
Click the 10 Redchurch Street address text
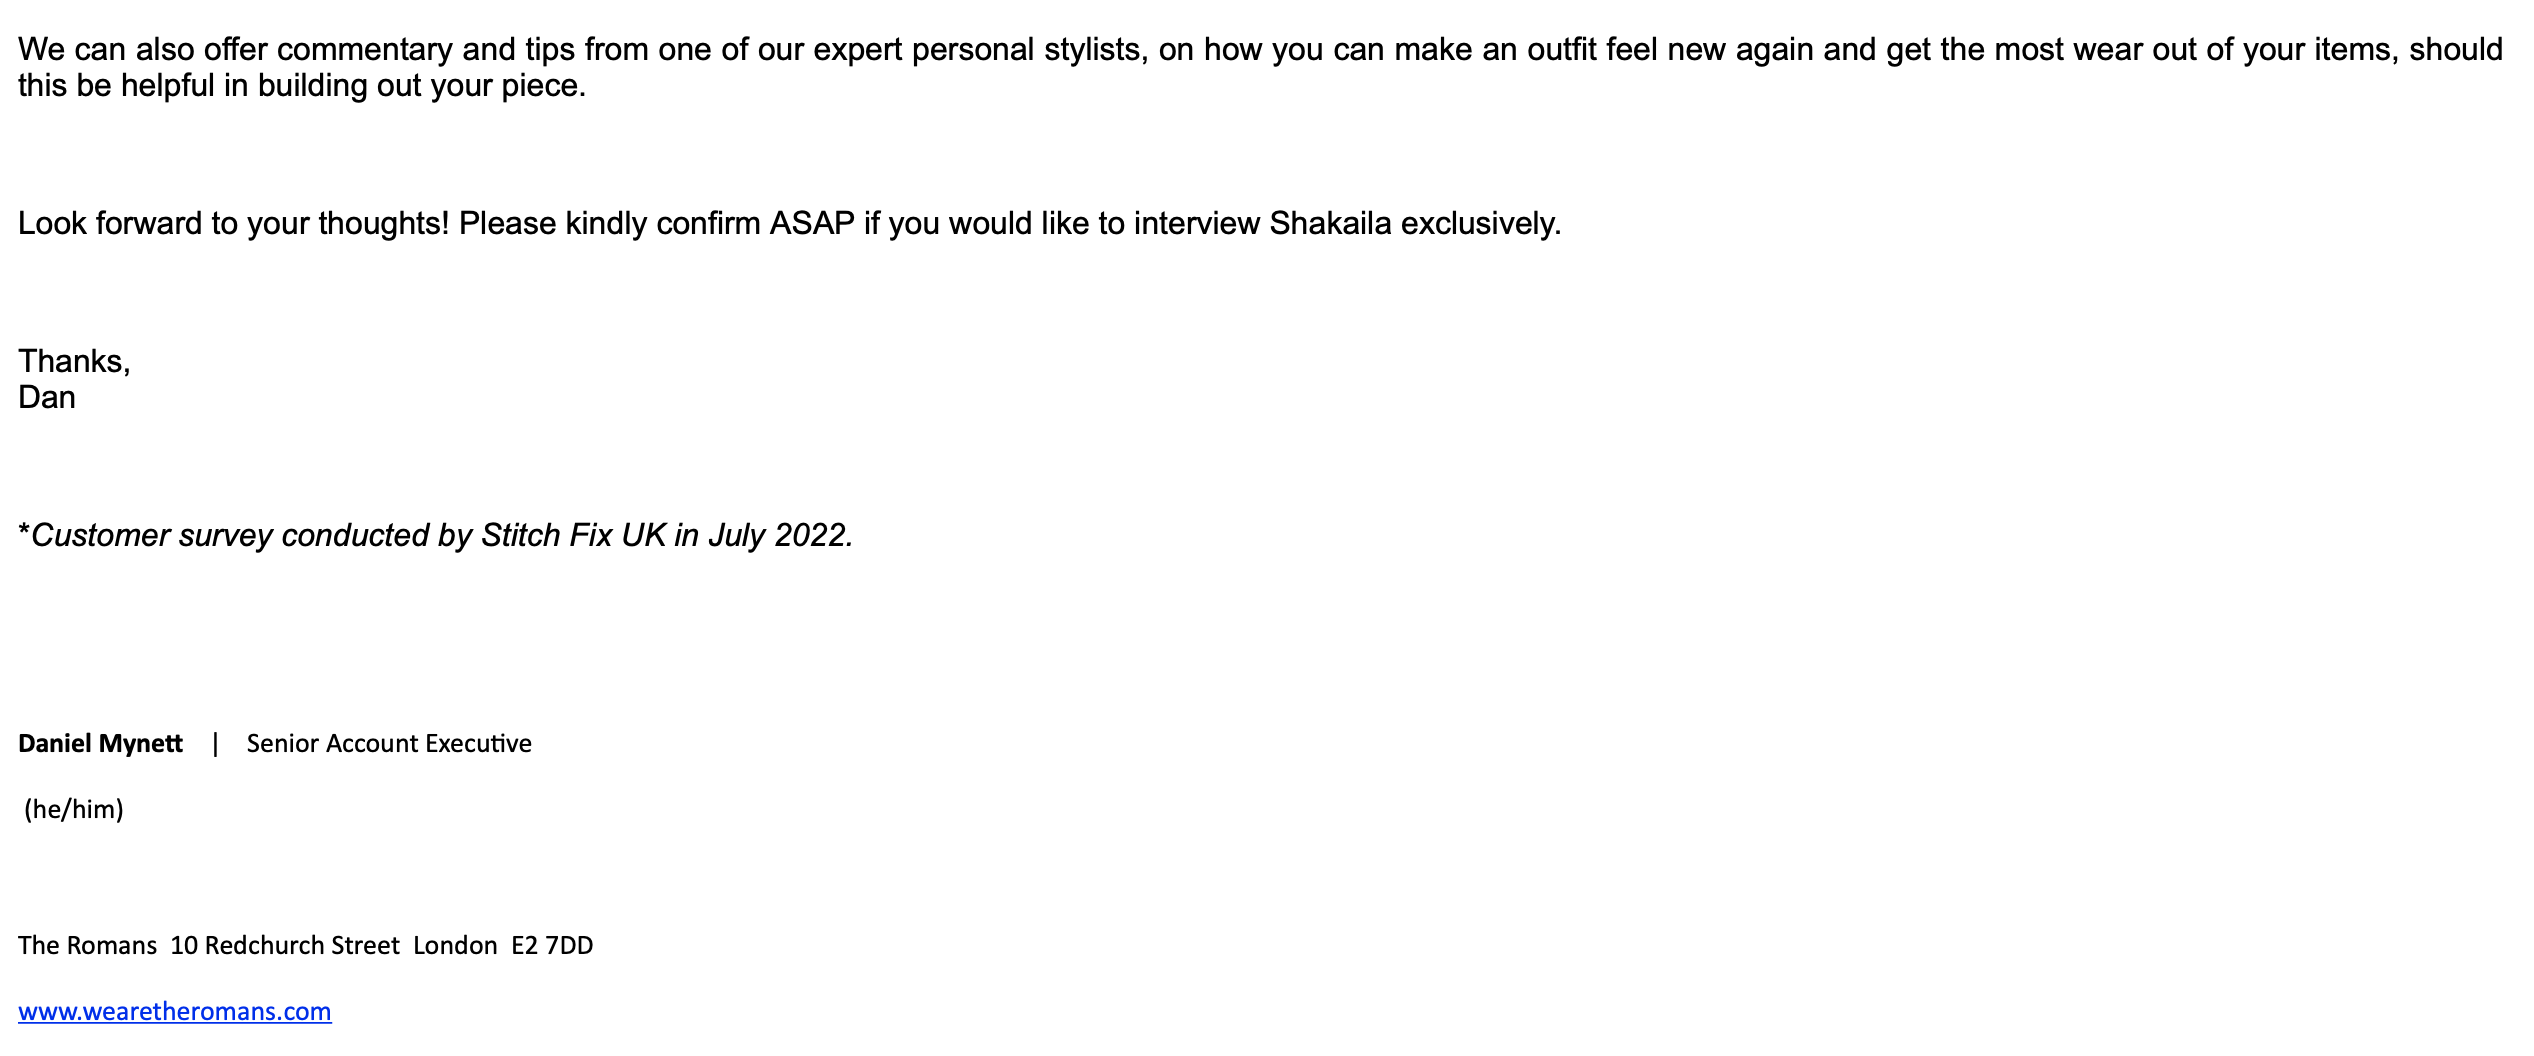tap(285, 946)
